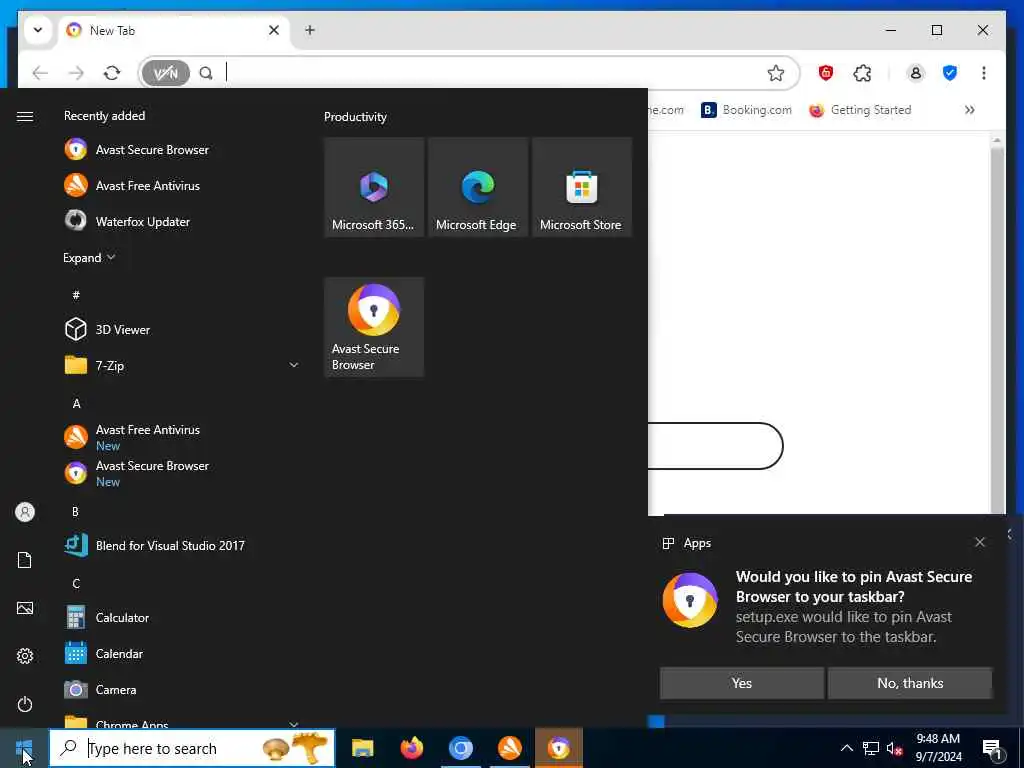Open File Explorer from the taskbar
1024x768 pixels.
pos(362,748)
